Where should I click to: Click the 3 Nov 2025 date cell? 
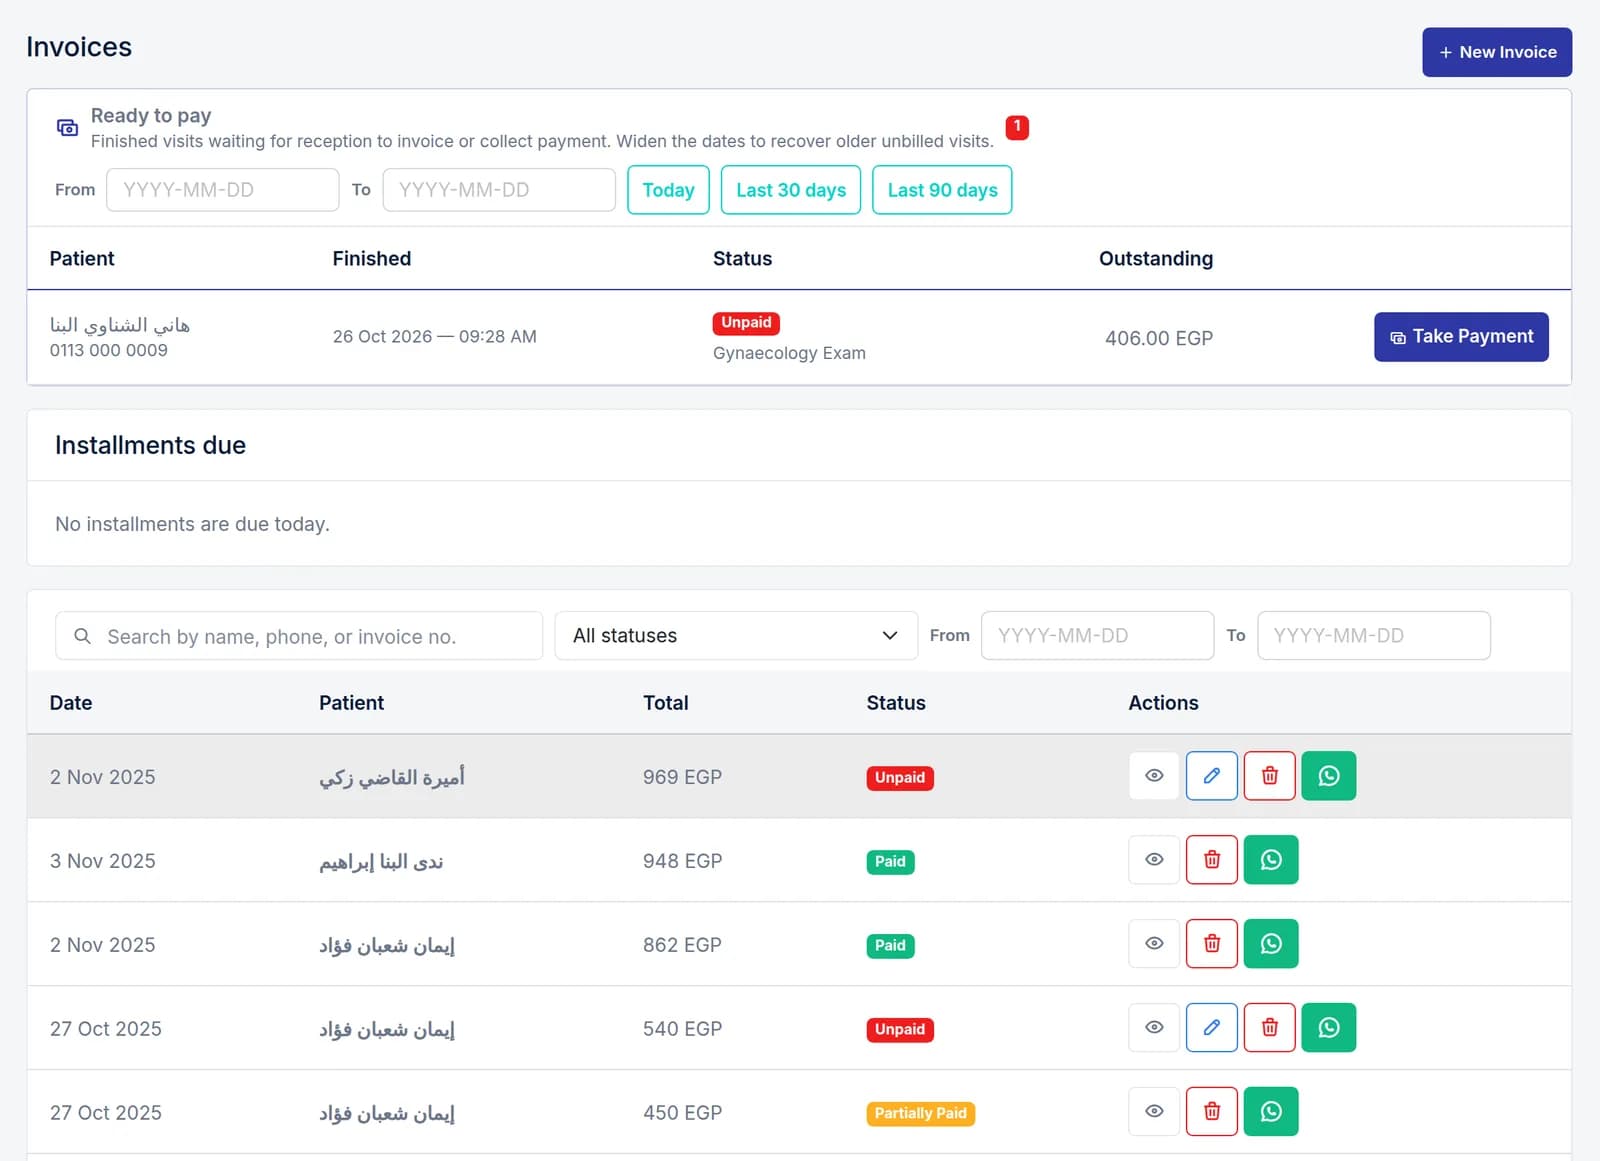(103, 861)
